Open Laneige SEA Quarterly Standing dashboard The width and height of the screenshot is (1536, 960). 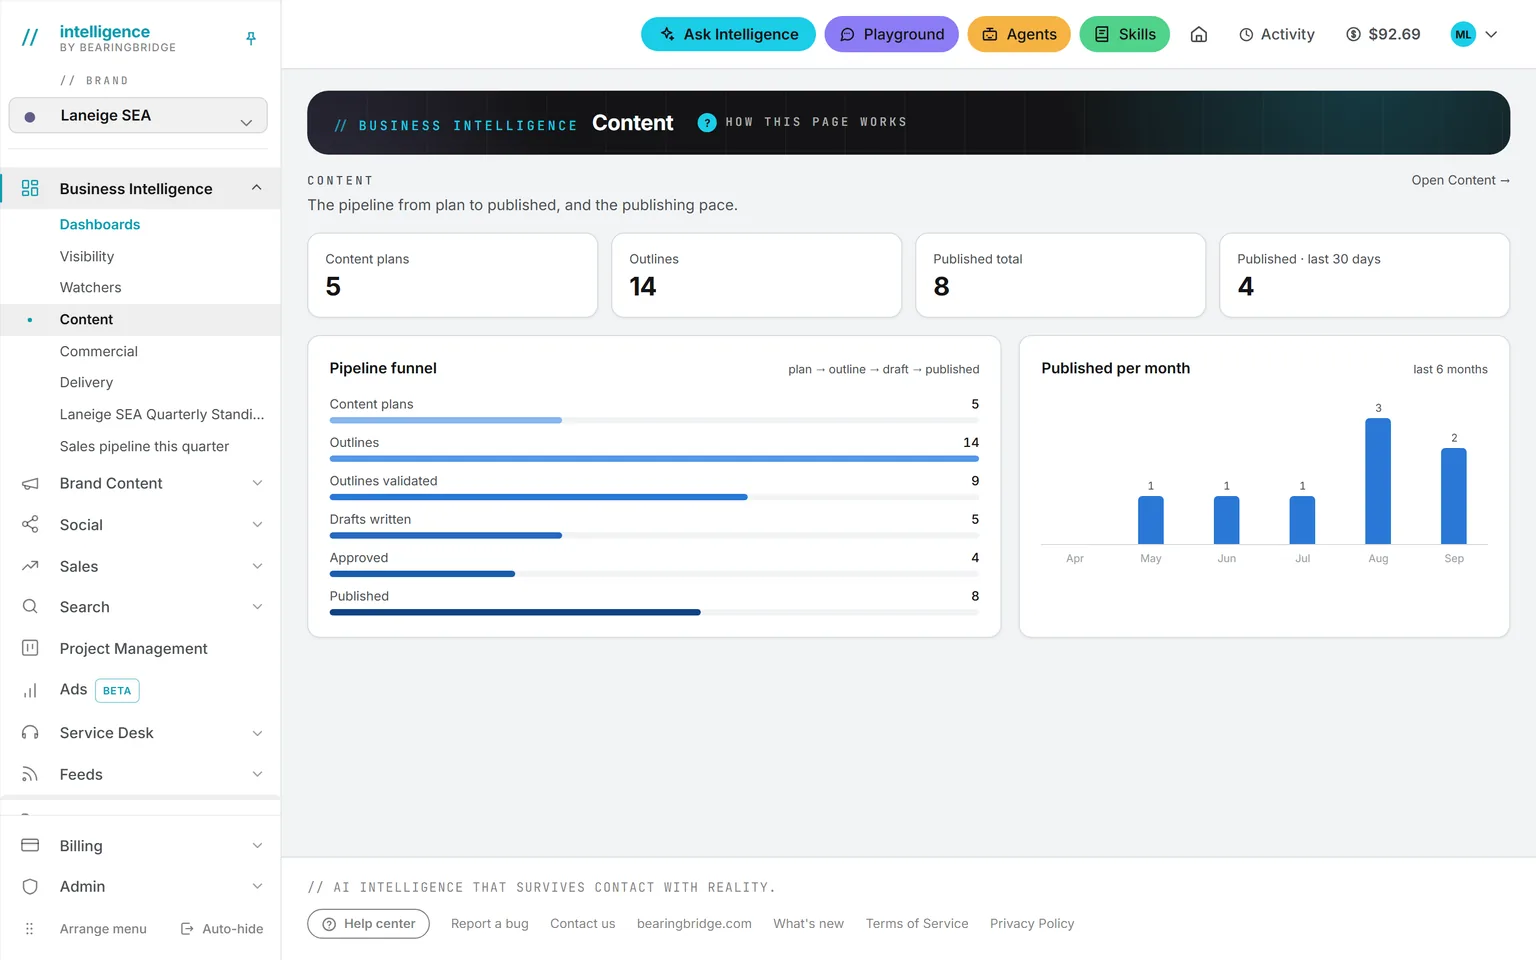coord(162,414)
